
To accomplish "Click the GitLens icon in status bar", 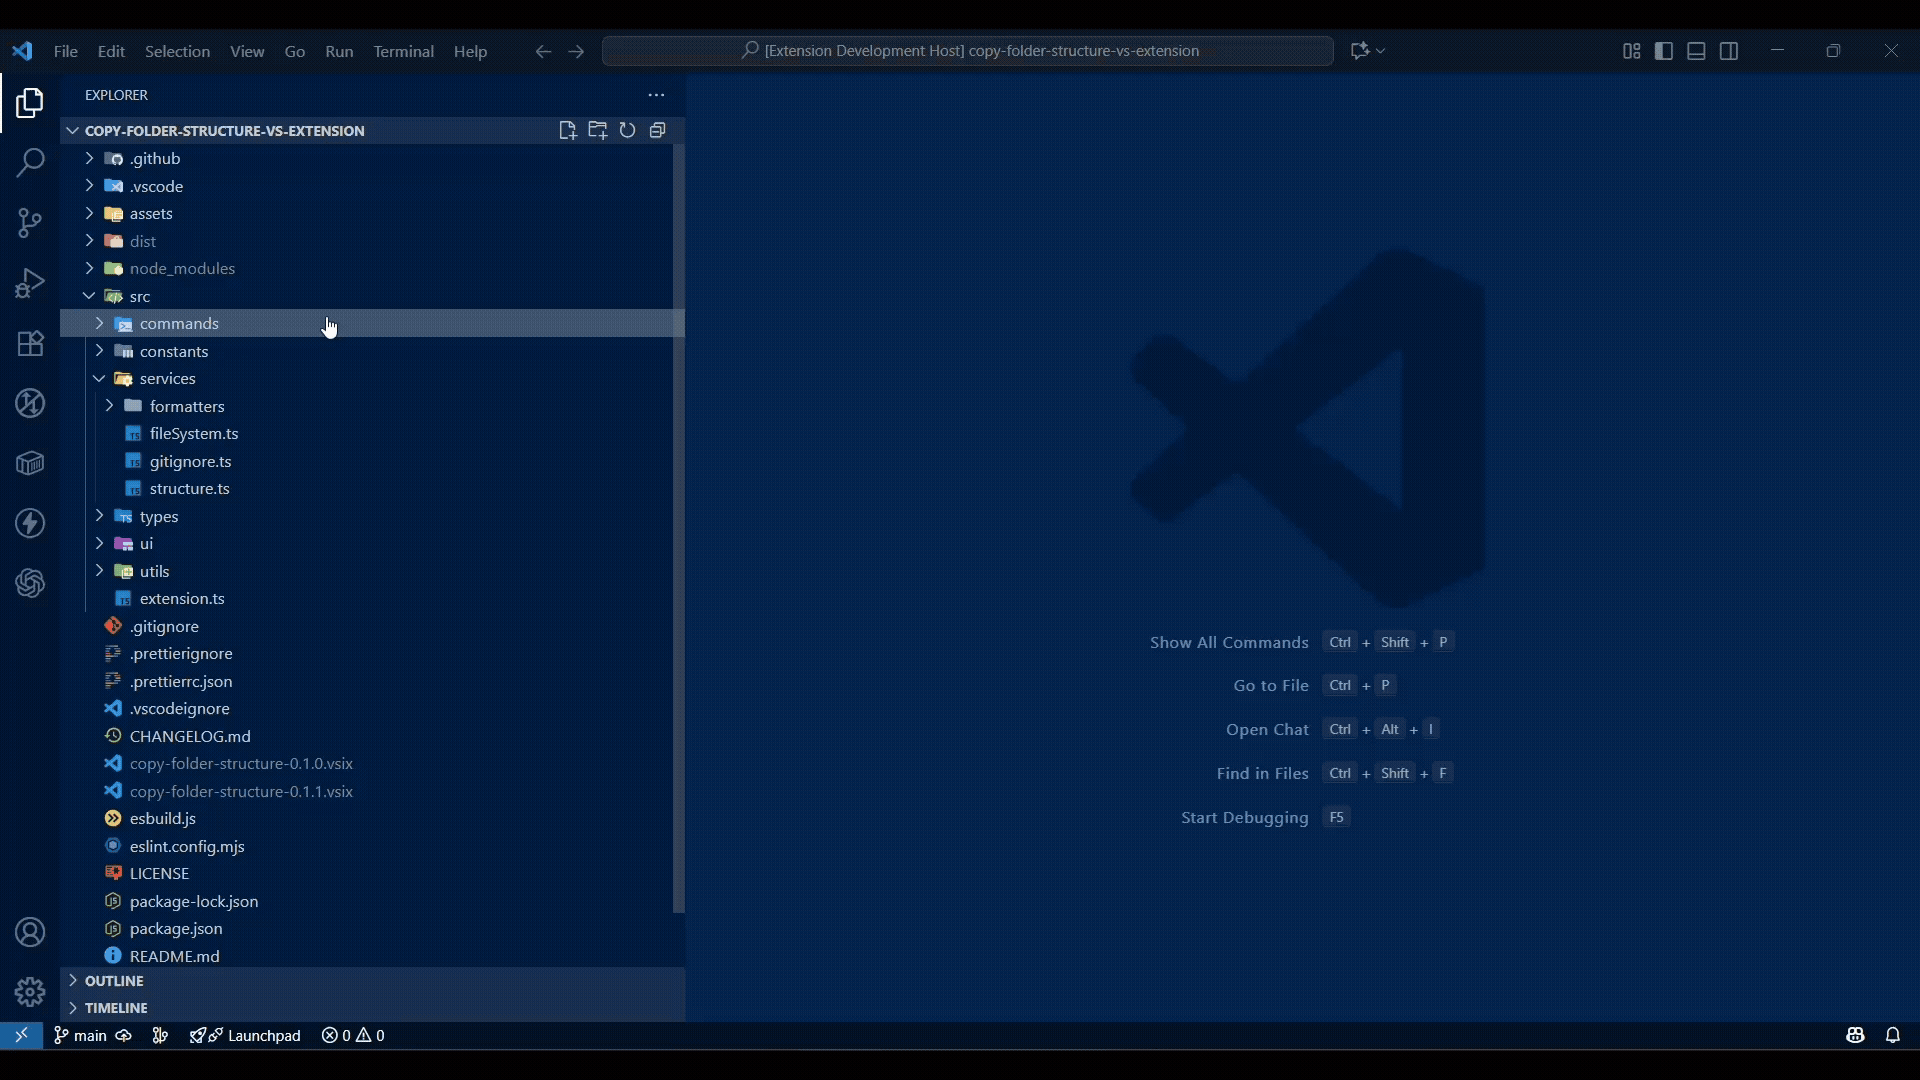I will (160, 1036).
